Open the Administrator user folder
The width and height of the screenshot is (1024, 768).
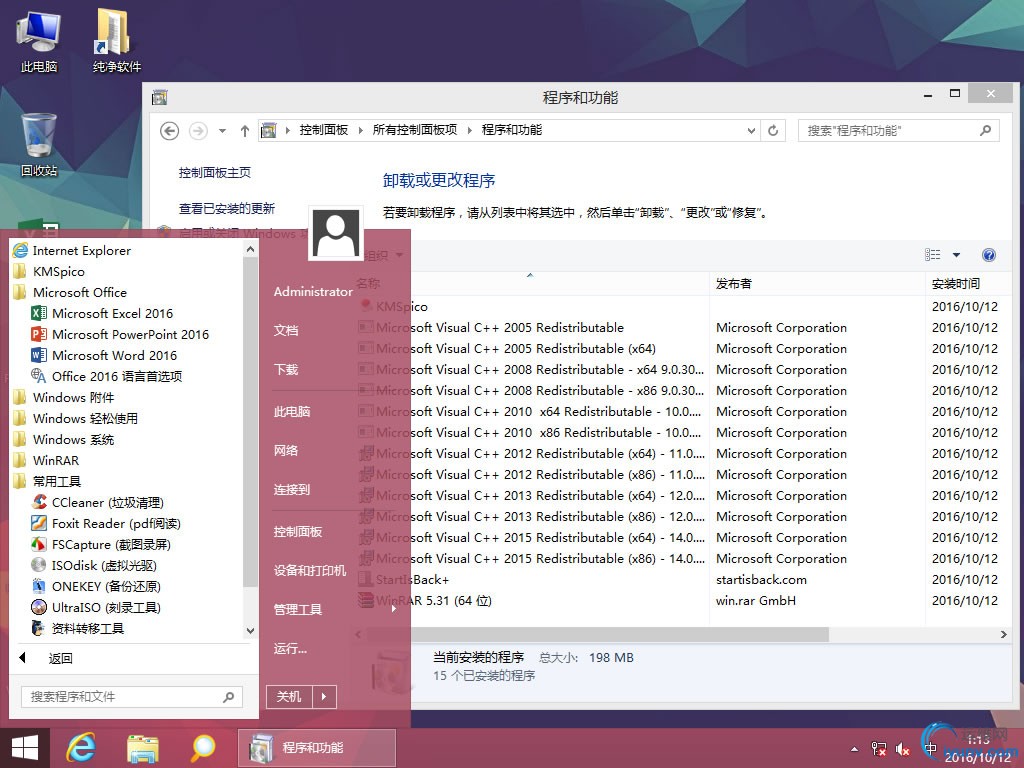[x=313, y=292]
